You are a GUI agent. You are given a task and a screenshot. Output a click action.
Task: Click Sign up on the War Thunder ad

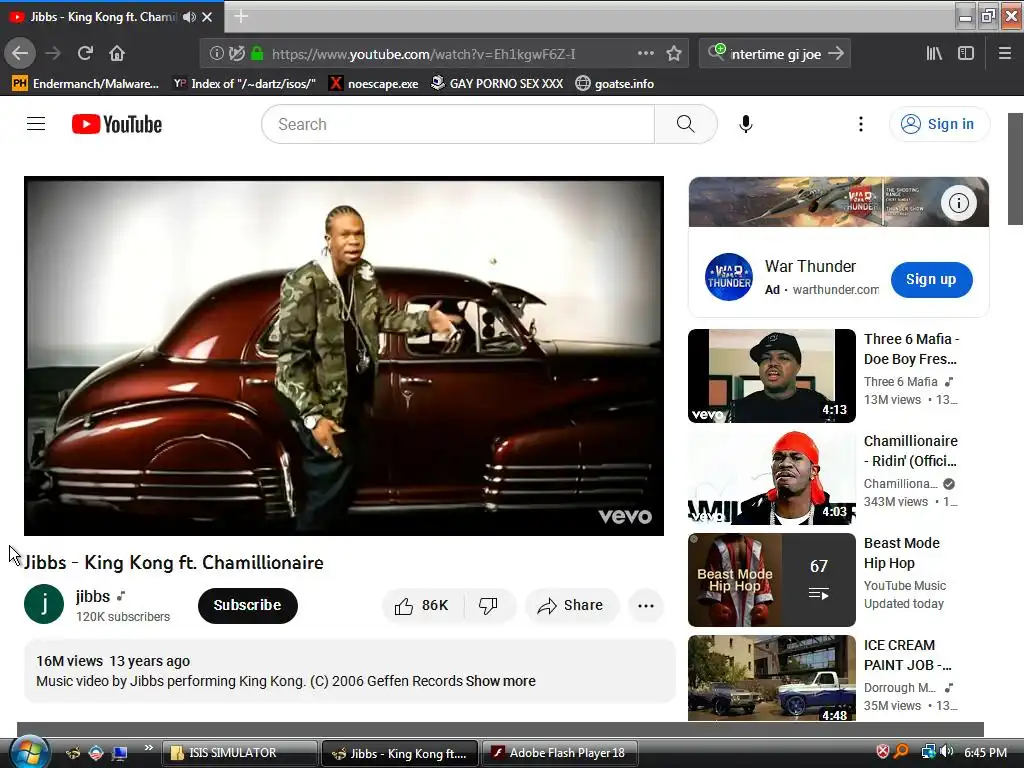pos(931,280)
